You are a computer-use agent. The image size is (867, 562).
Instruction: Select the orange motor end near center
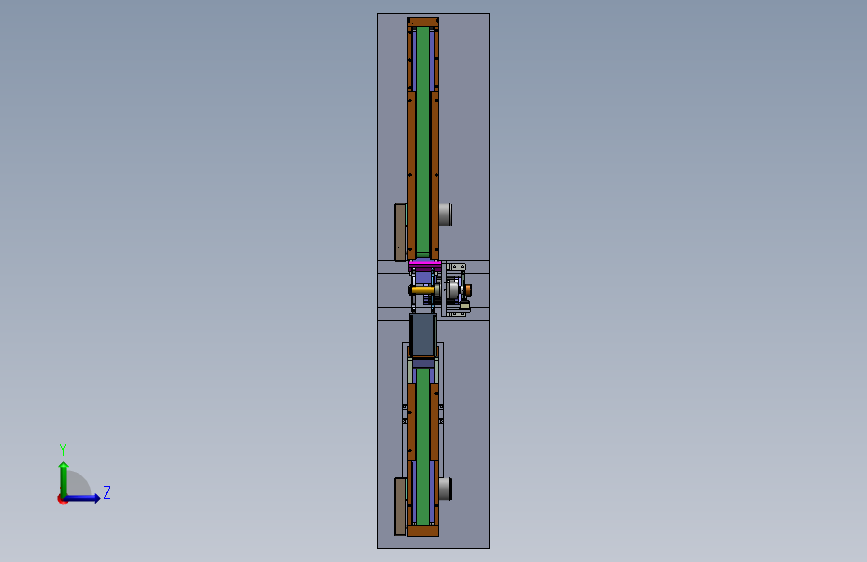coord(468,290)
